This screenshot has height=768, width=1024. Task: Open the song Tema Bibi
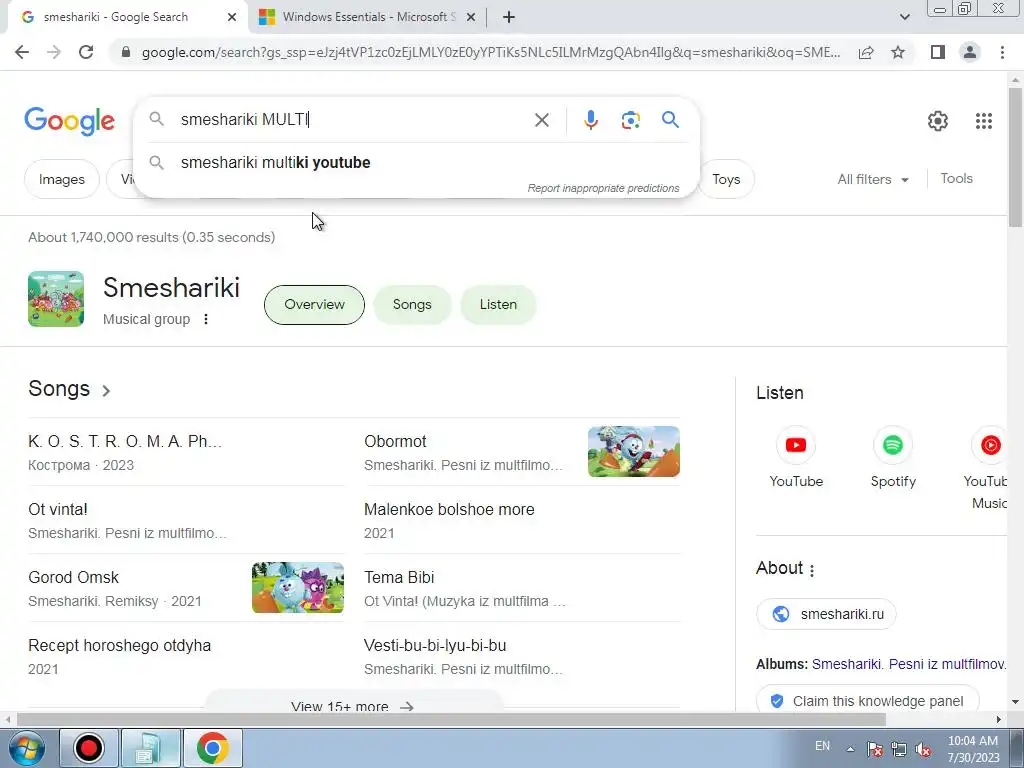point(399,577)
